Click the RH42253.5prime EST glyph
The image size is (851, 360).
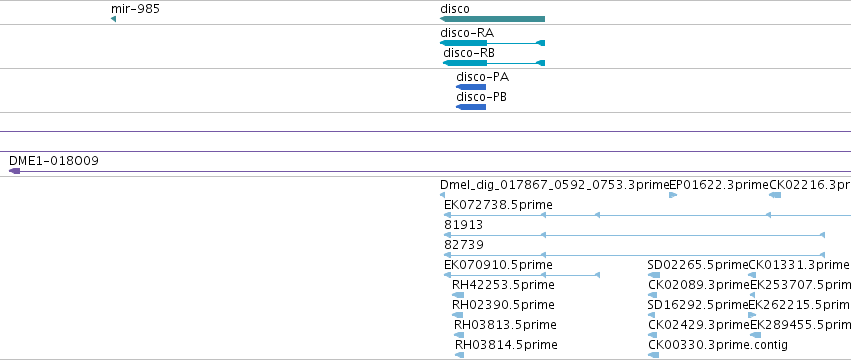tap(458, 295)
